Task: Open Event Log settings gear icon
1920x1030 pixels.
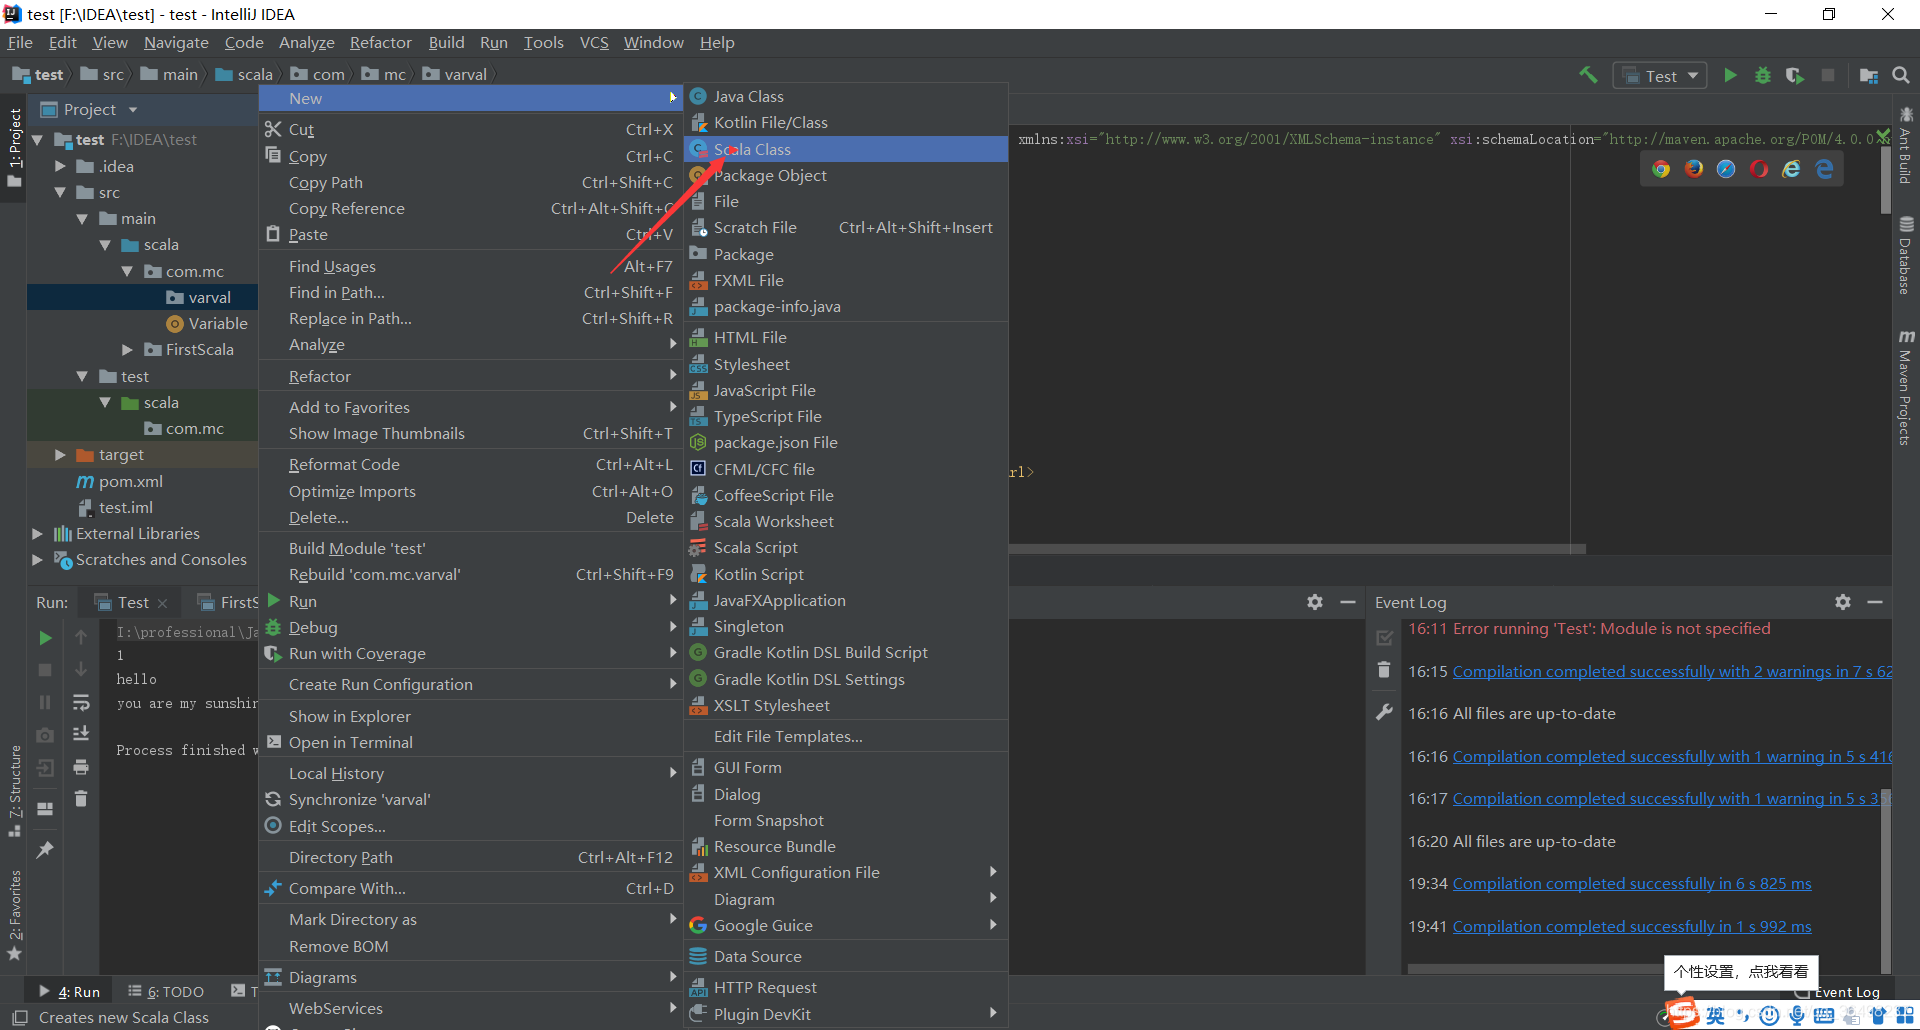Action: [1843, 602]
